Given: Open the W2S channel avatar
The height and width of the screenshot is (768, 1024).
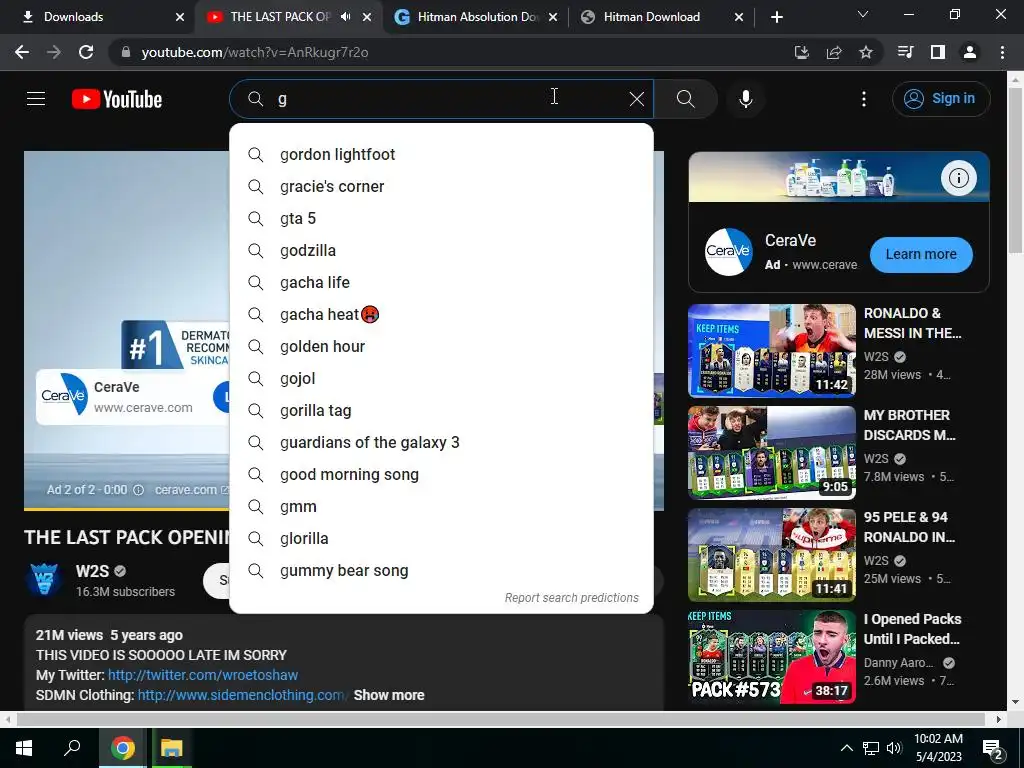Looking at the screenshot, I should 44,579.
